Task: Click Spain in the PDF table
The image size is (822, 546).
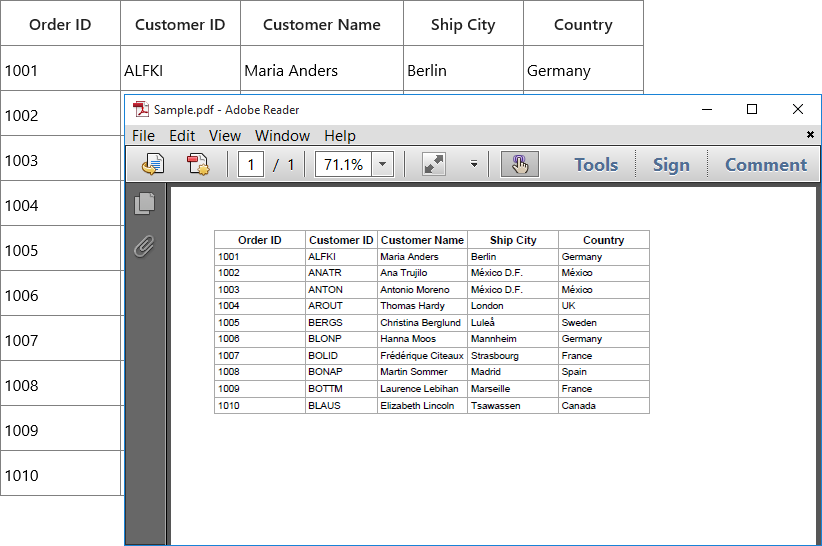Action: pyautogui.click(x=574, y=372)
